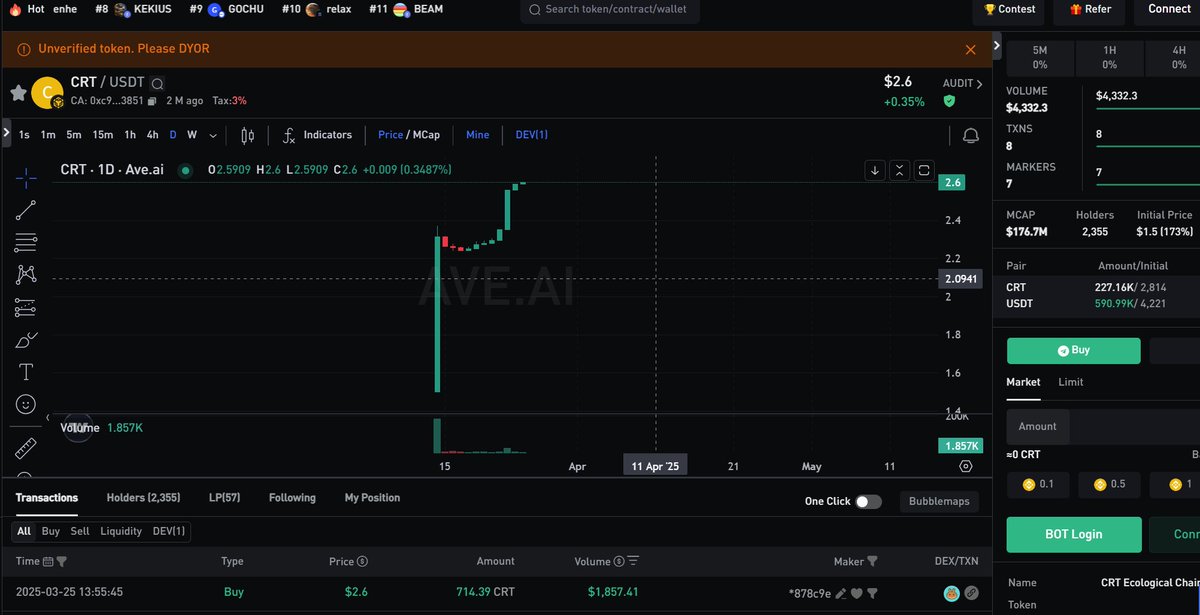Toggle the One Click switch
The height and width of the screenshot is (615, 1200).
click(868, 501)
